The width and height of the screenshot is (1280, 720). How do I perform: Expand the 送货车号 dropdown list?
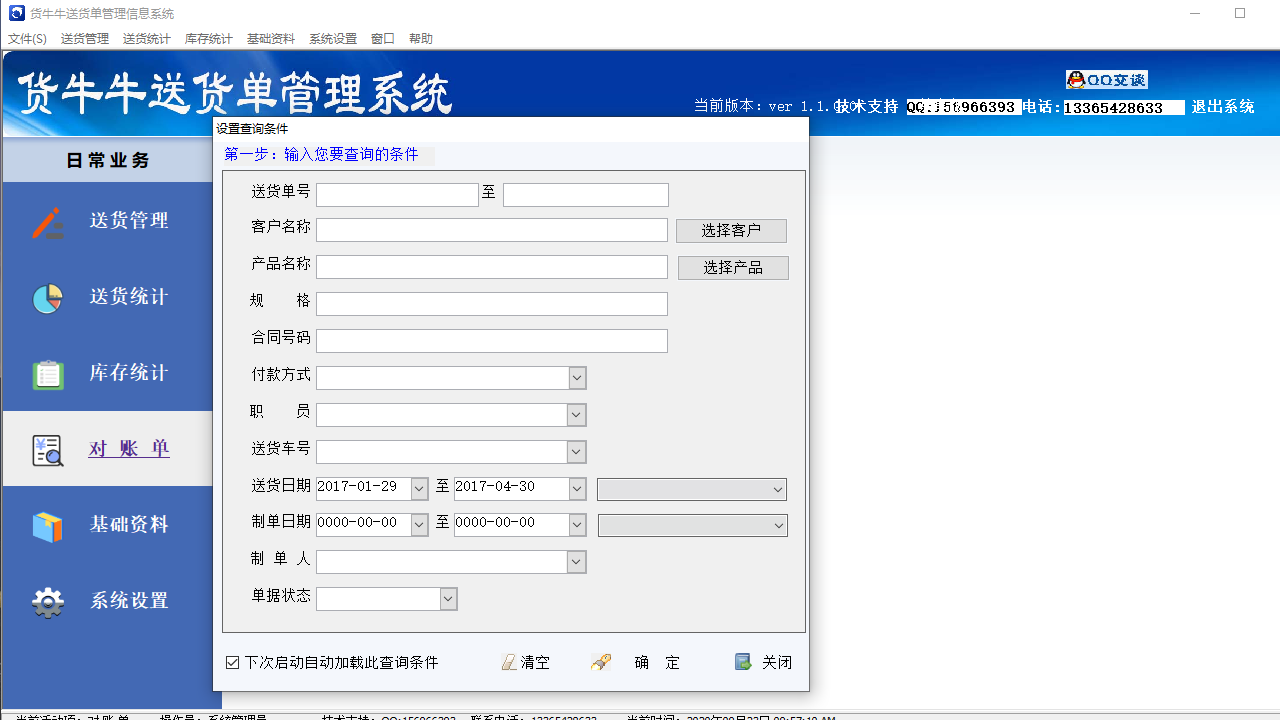(x=577, y=451)
